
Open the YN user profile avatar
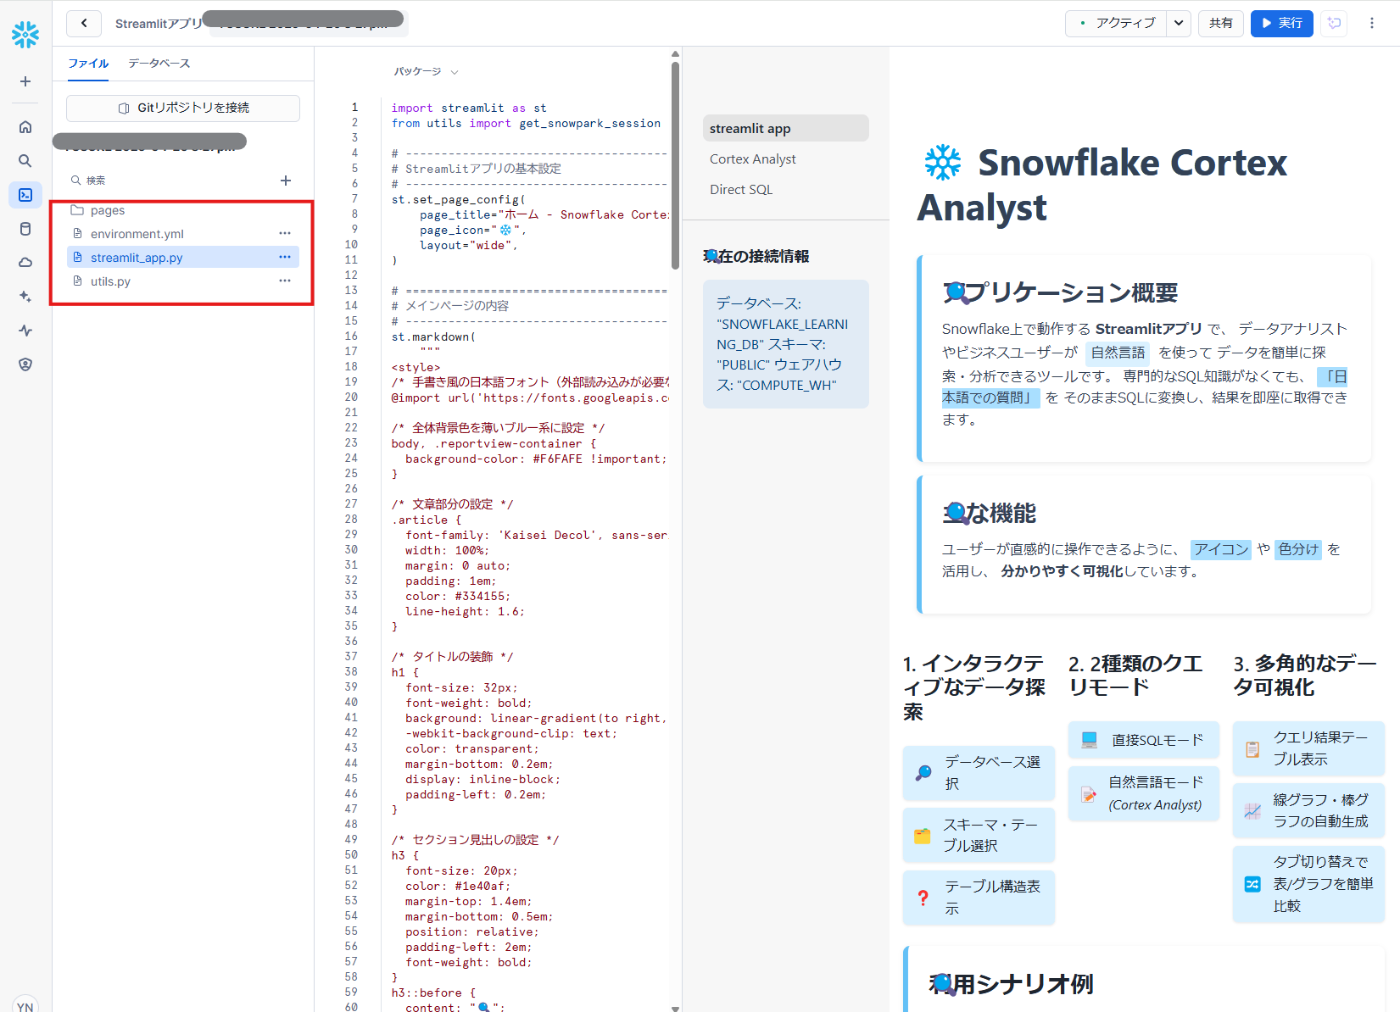25,1004
